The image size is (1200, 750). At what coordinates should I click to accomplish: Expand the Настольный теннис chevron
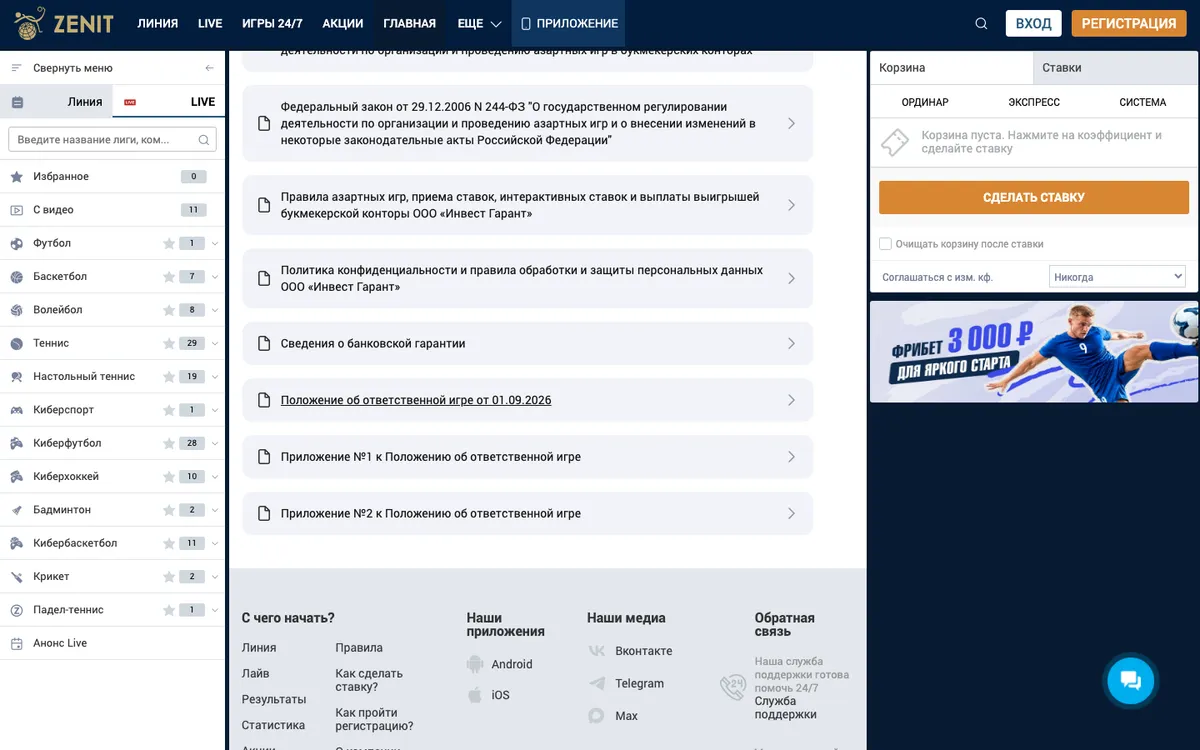[x=215, y=377]
